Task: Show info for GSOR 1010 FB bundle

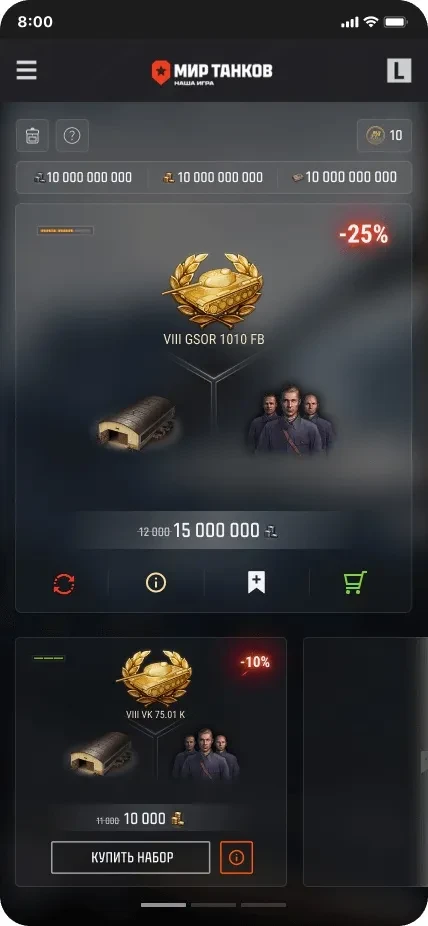Action: coord(156,583)
